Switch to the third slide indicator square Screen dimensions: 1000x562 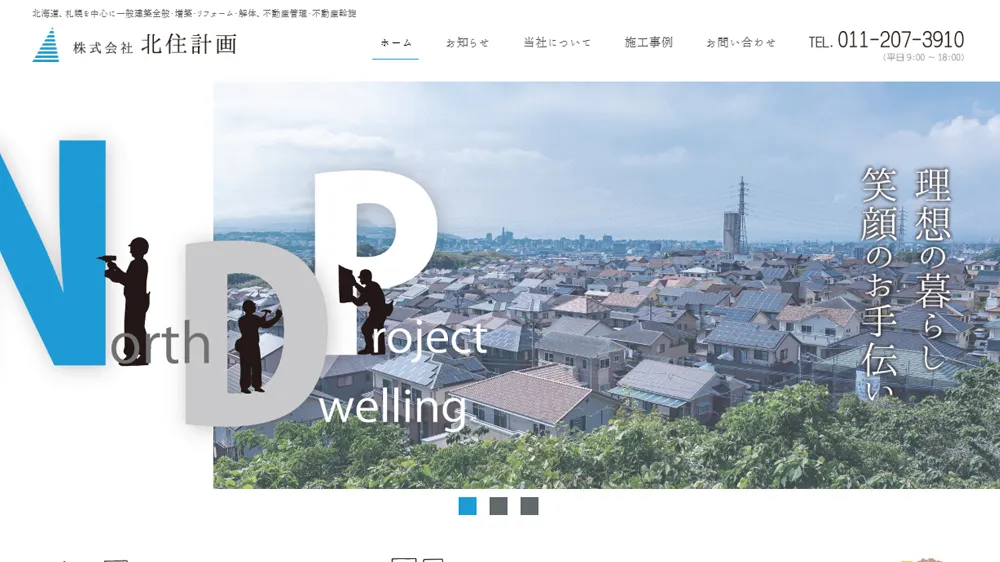[x=529, y=506]
